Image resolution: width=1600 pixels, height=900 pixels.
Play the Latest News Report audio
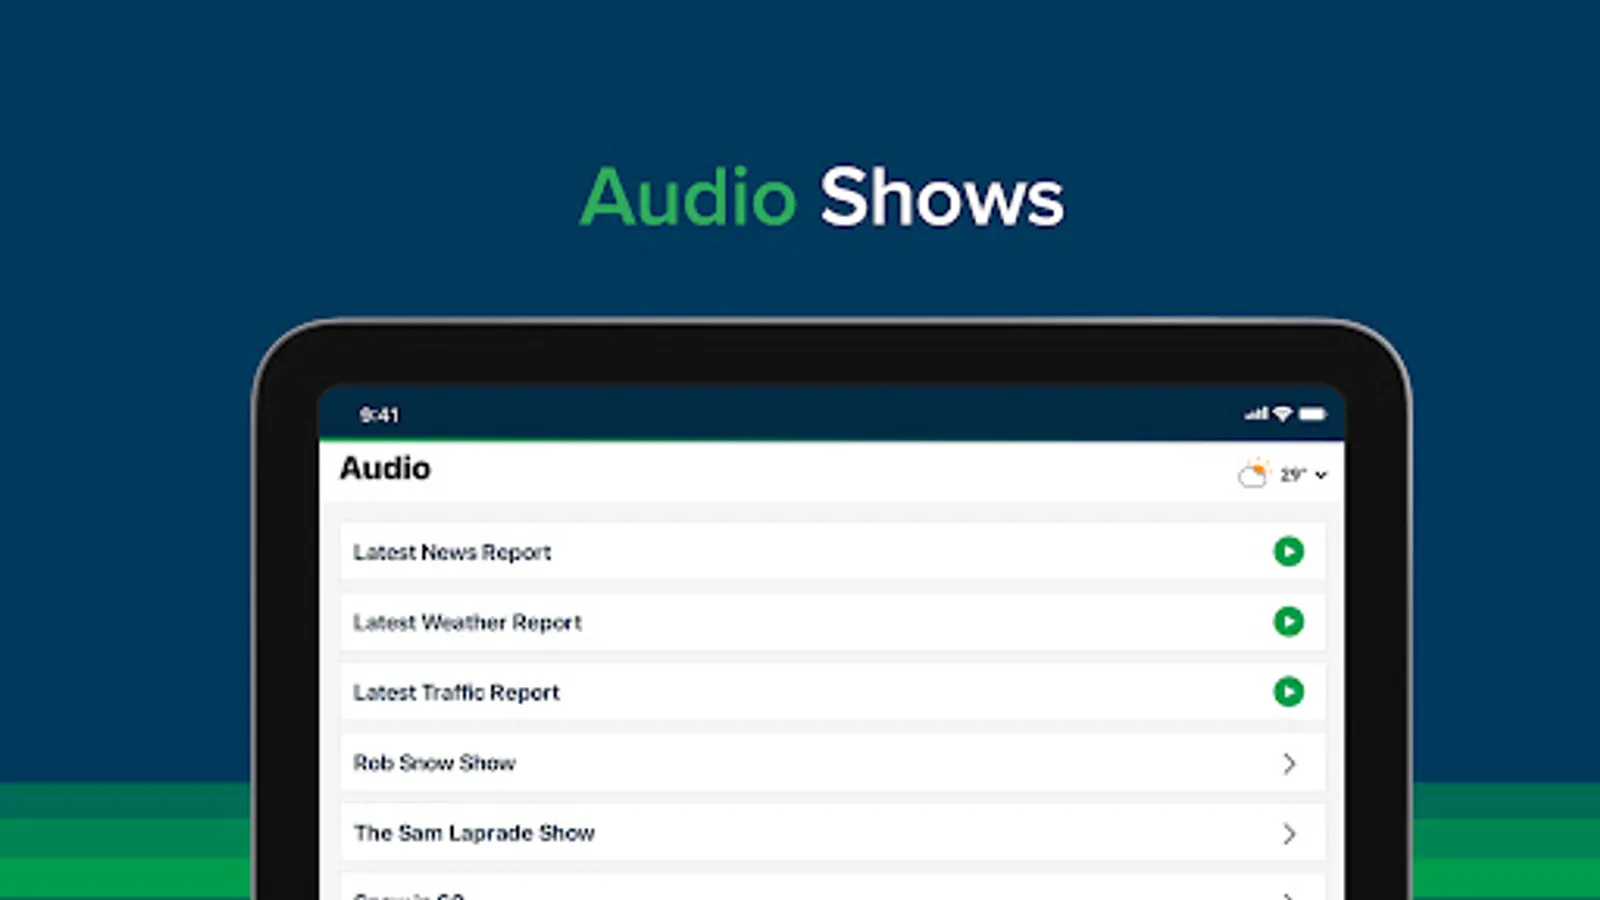point(1288,551)
